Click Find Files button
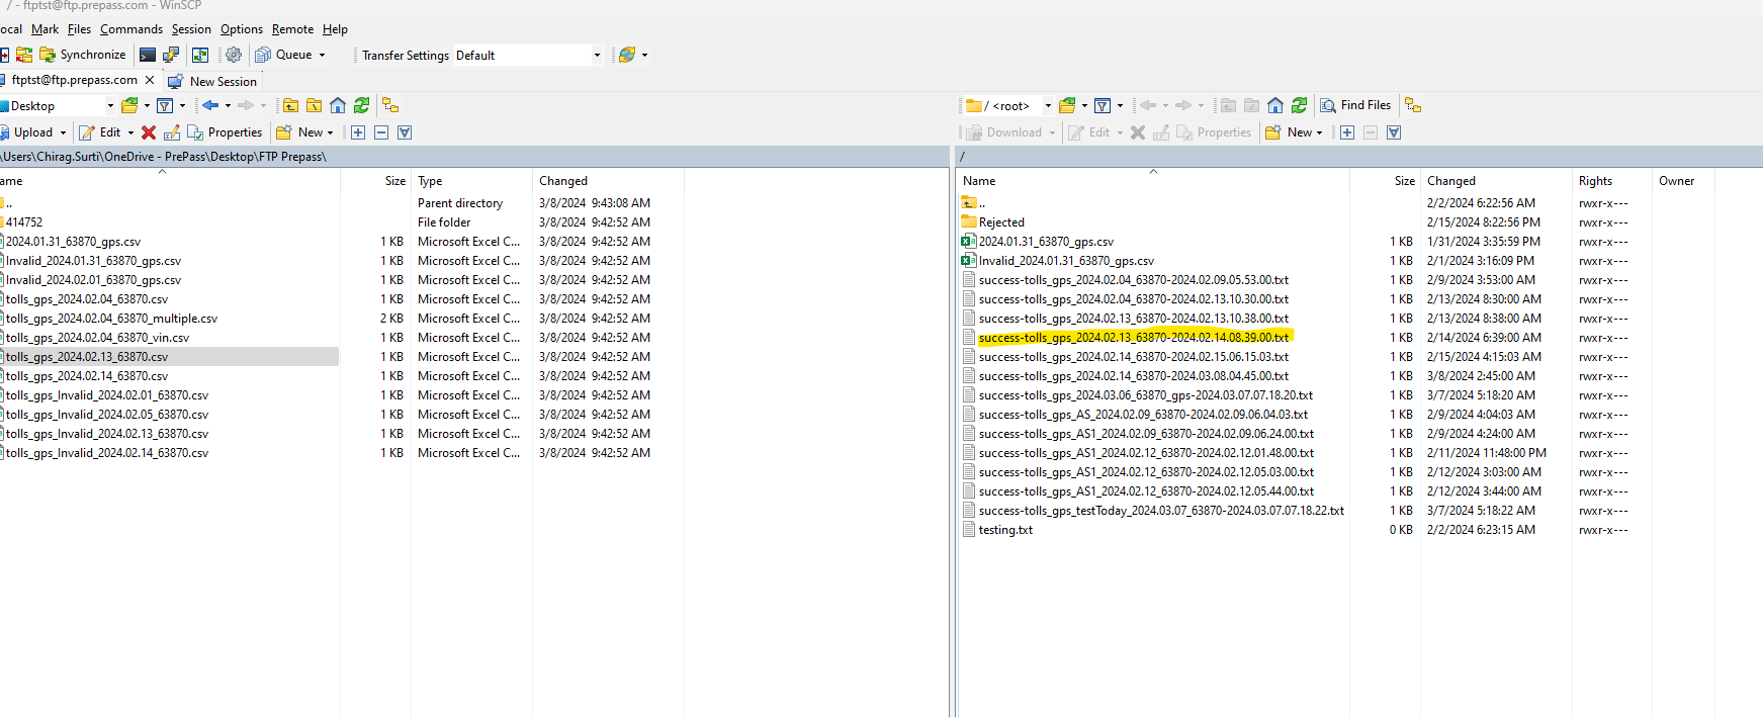The image size is (1764, 718). click(1356, 106)
